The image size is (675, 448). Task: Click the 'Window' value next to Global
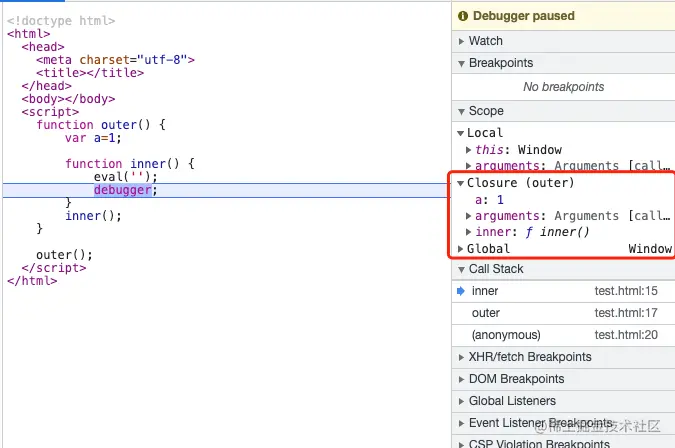pos(650,249)
